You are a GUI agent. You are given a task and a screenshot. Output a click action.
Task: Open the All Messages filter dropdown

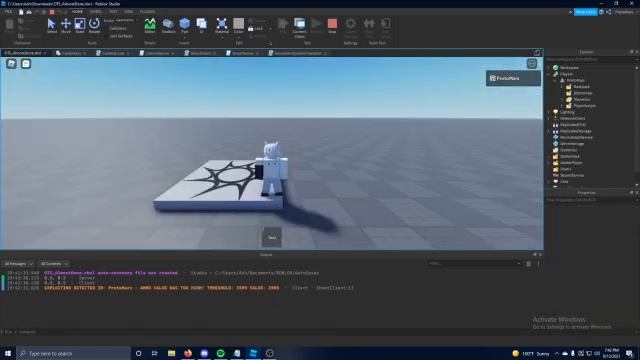(18, 264)
